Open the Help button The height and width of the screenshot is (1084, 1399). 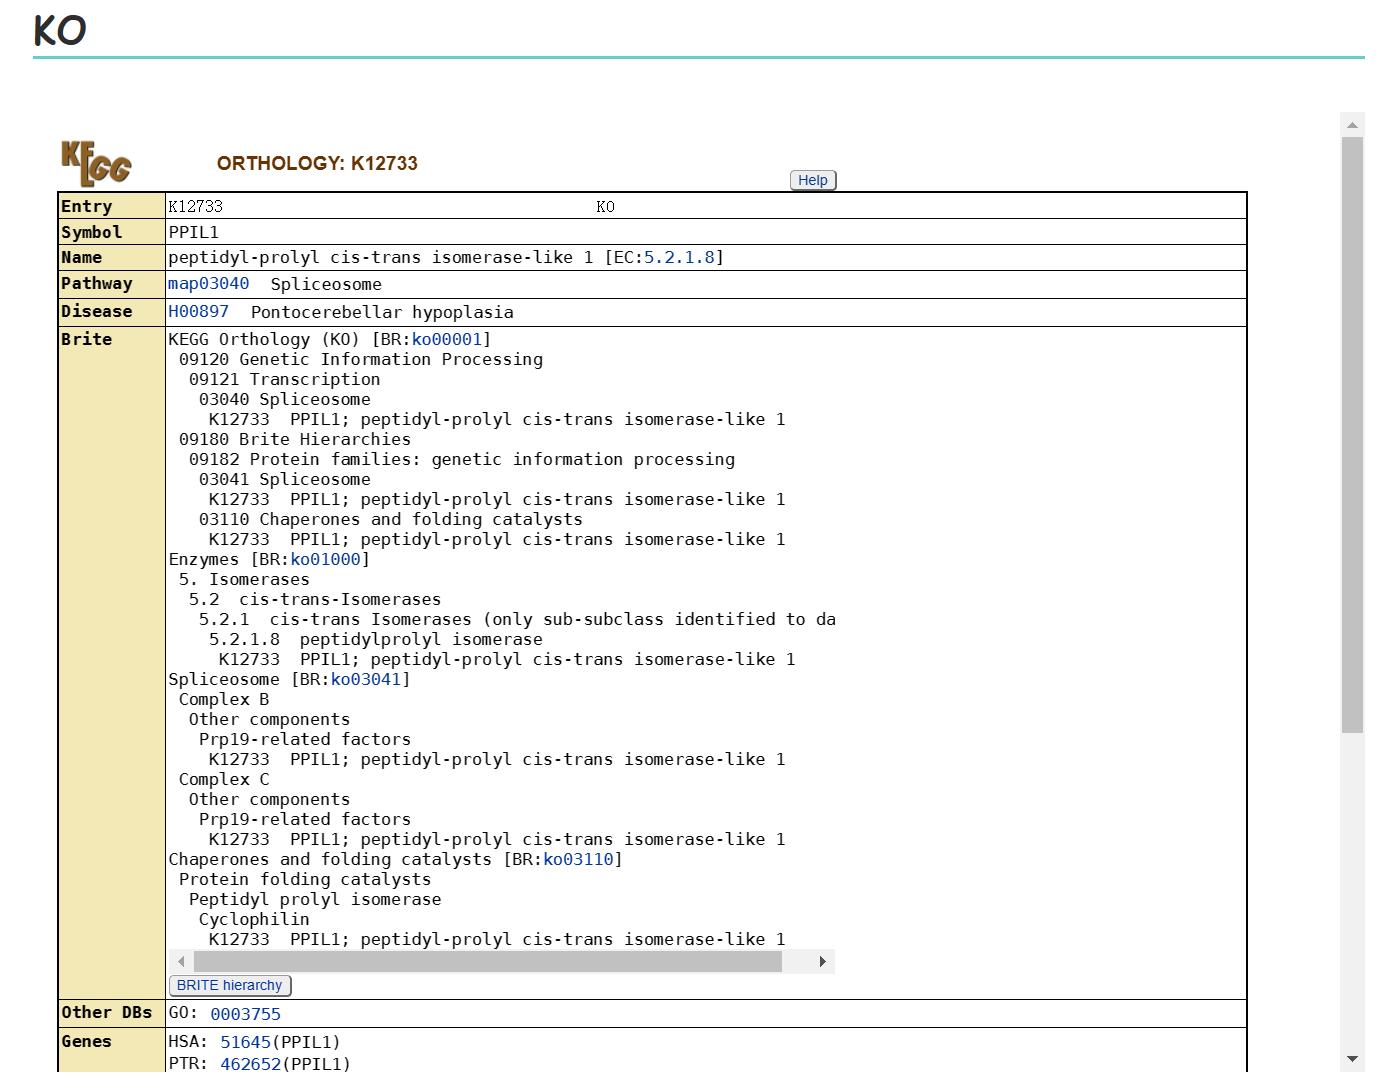[x=812, y=180]
